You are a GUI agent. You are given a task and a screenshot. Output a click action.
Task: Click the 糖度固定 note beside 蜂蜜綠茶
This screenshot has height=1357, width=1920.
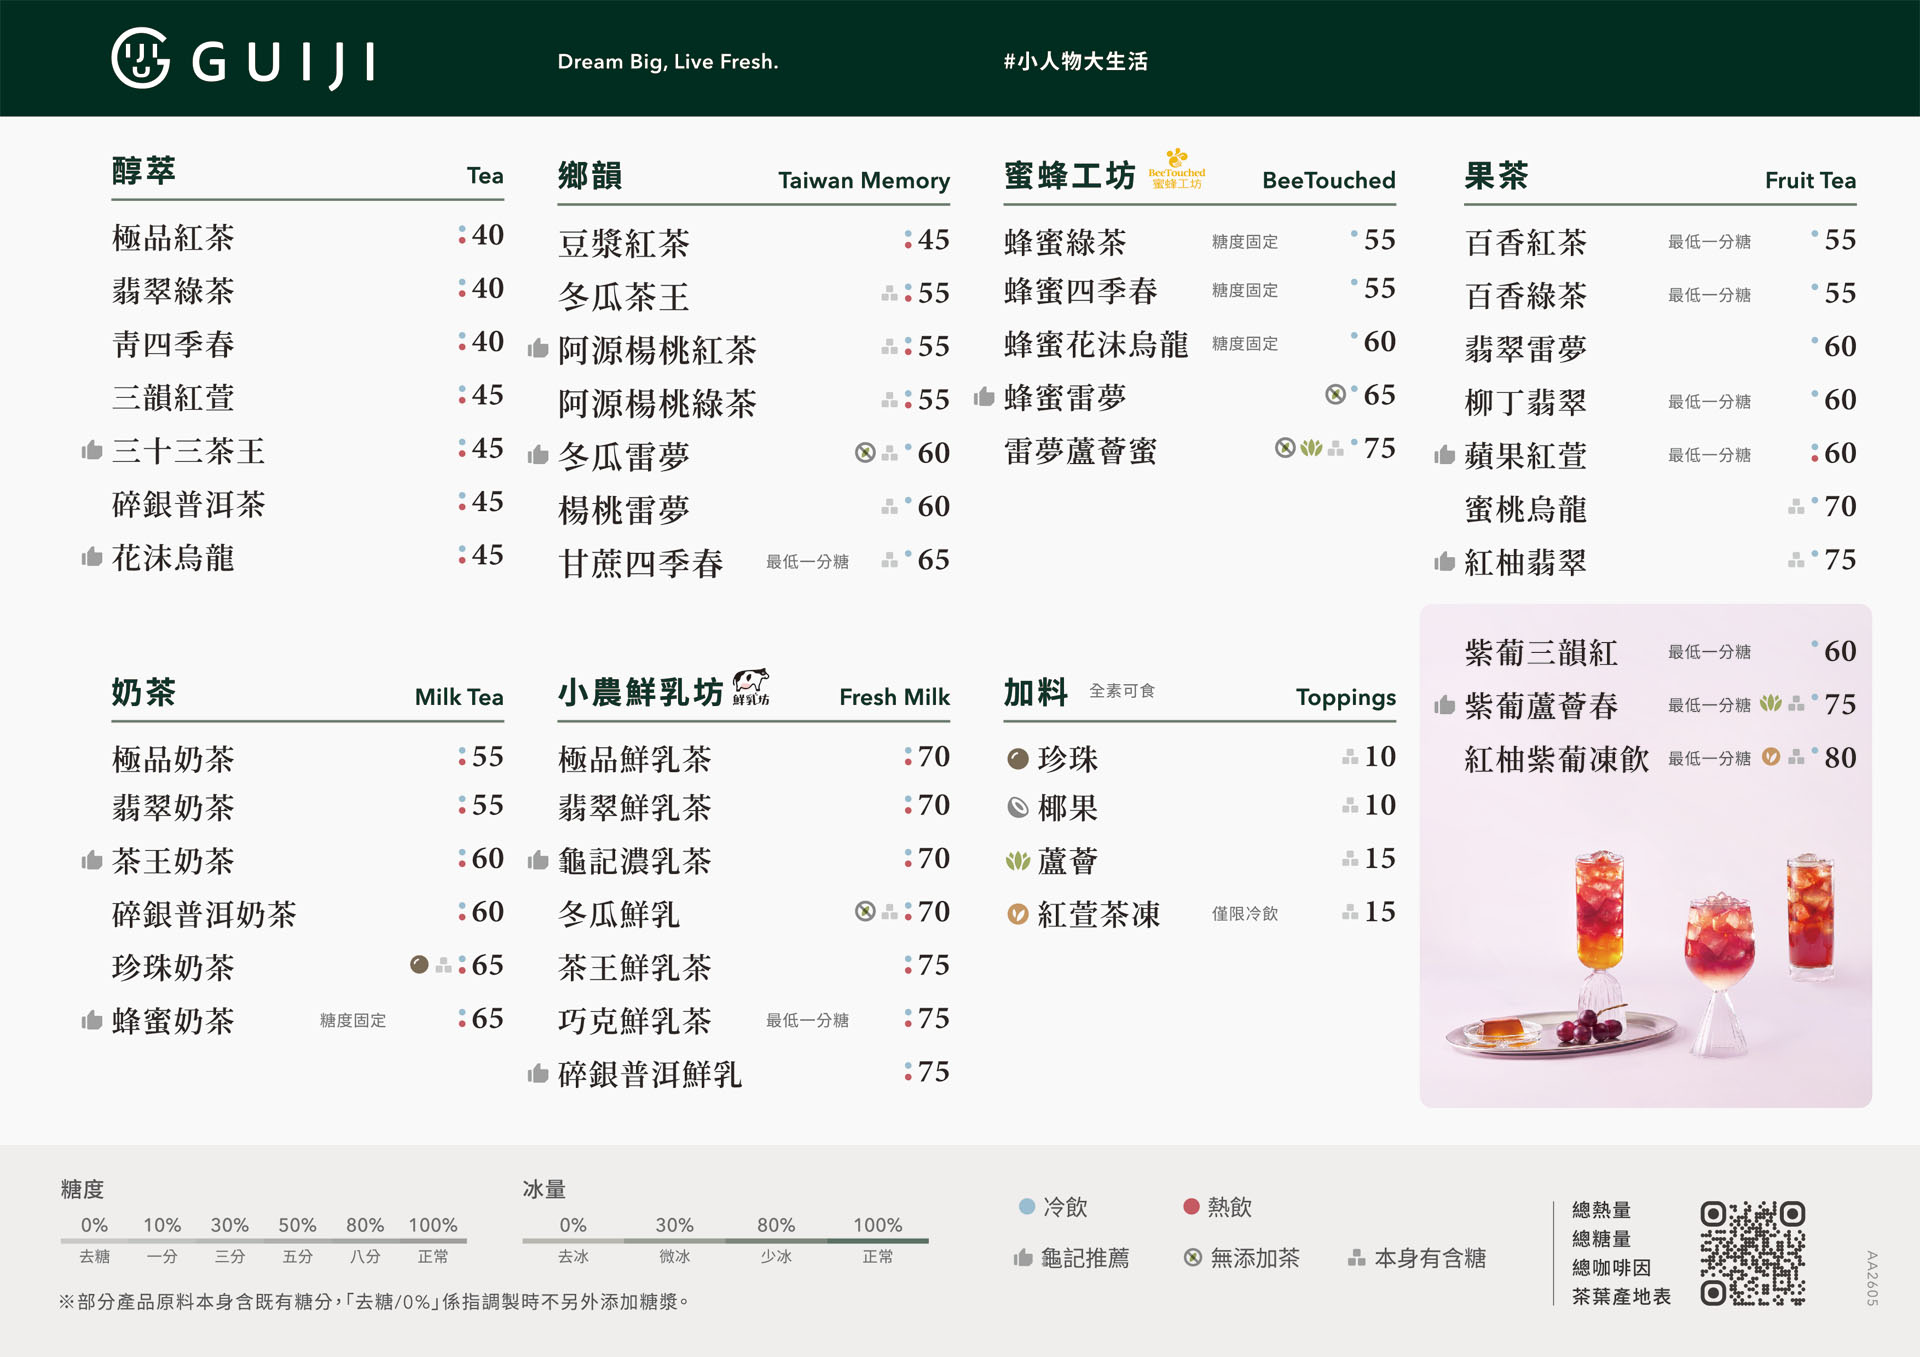pos(1245,241)
